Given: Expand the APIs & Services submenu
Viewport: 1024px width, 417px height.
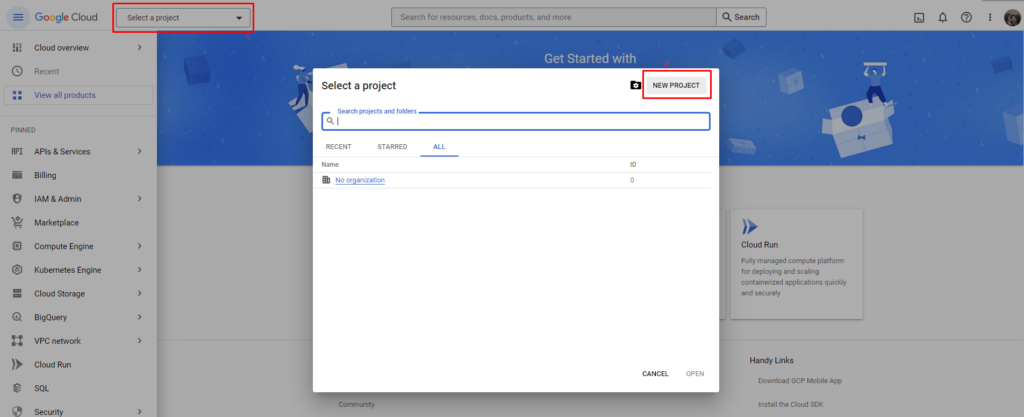Looking at the screenshot, I should pyautogui.click(x=139, y=151).
